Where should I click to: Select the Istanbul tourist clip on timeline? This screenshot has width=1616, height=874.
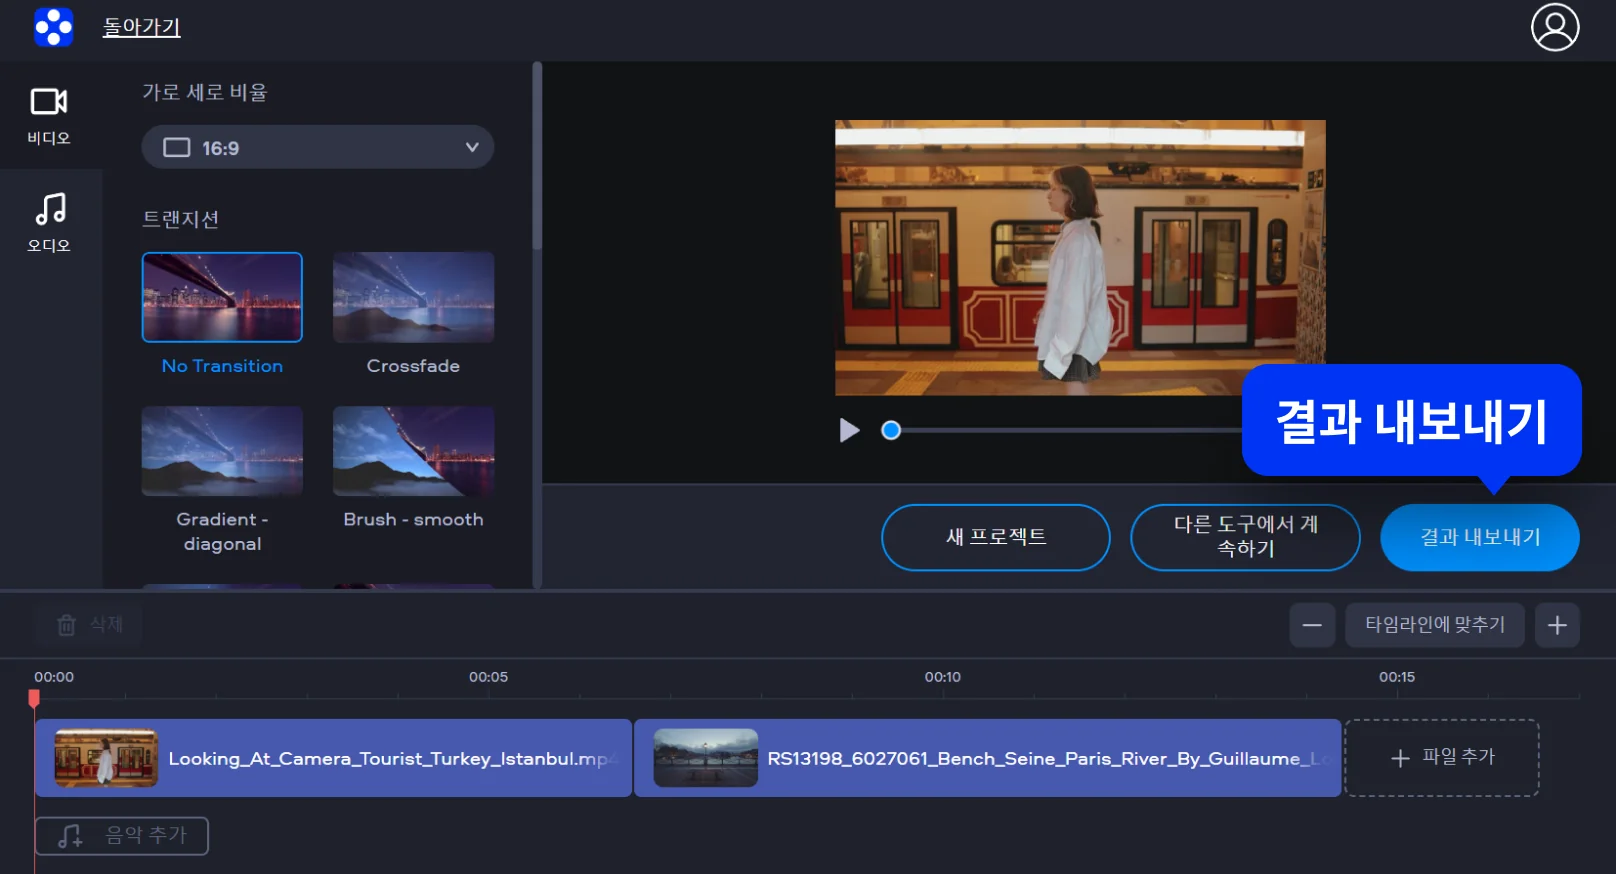click(x=333, y=758)
